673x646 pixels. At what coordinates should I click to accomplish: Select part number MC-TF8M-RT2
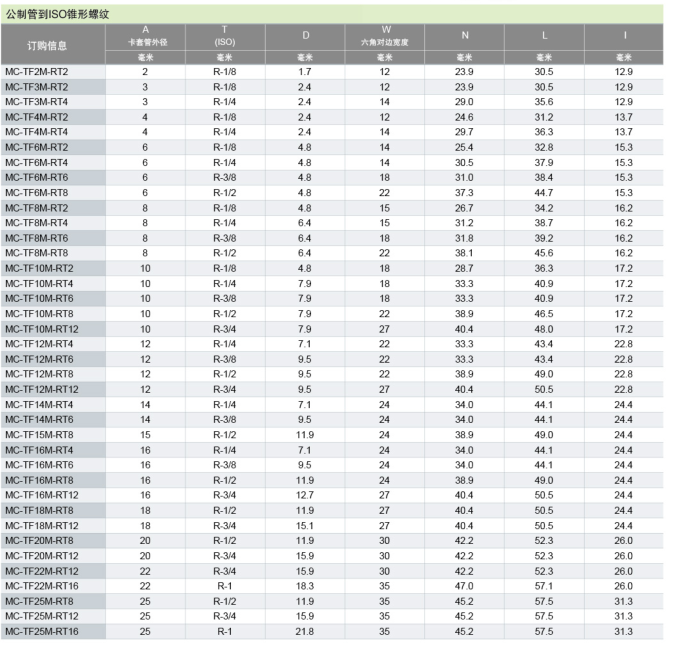(37, 208)
